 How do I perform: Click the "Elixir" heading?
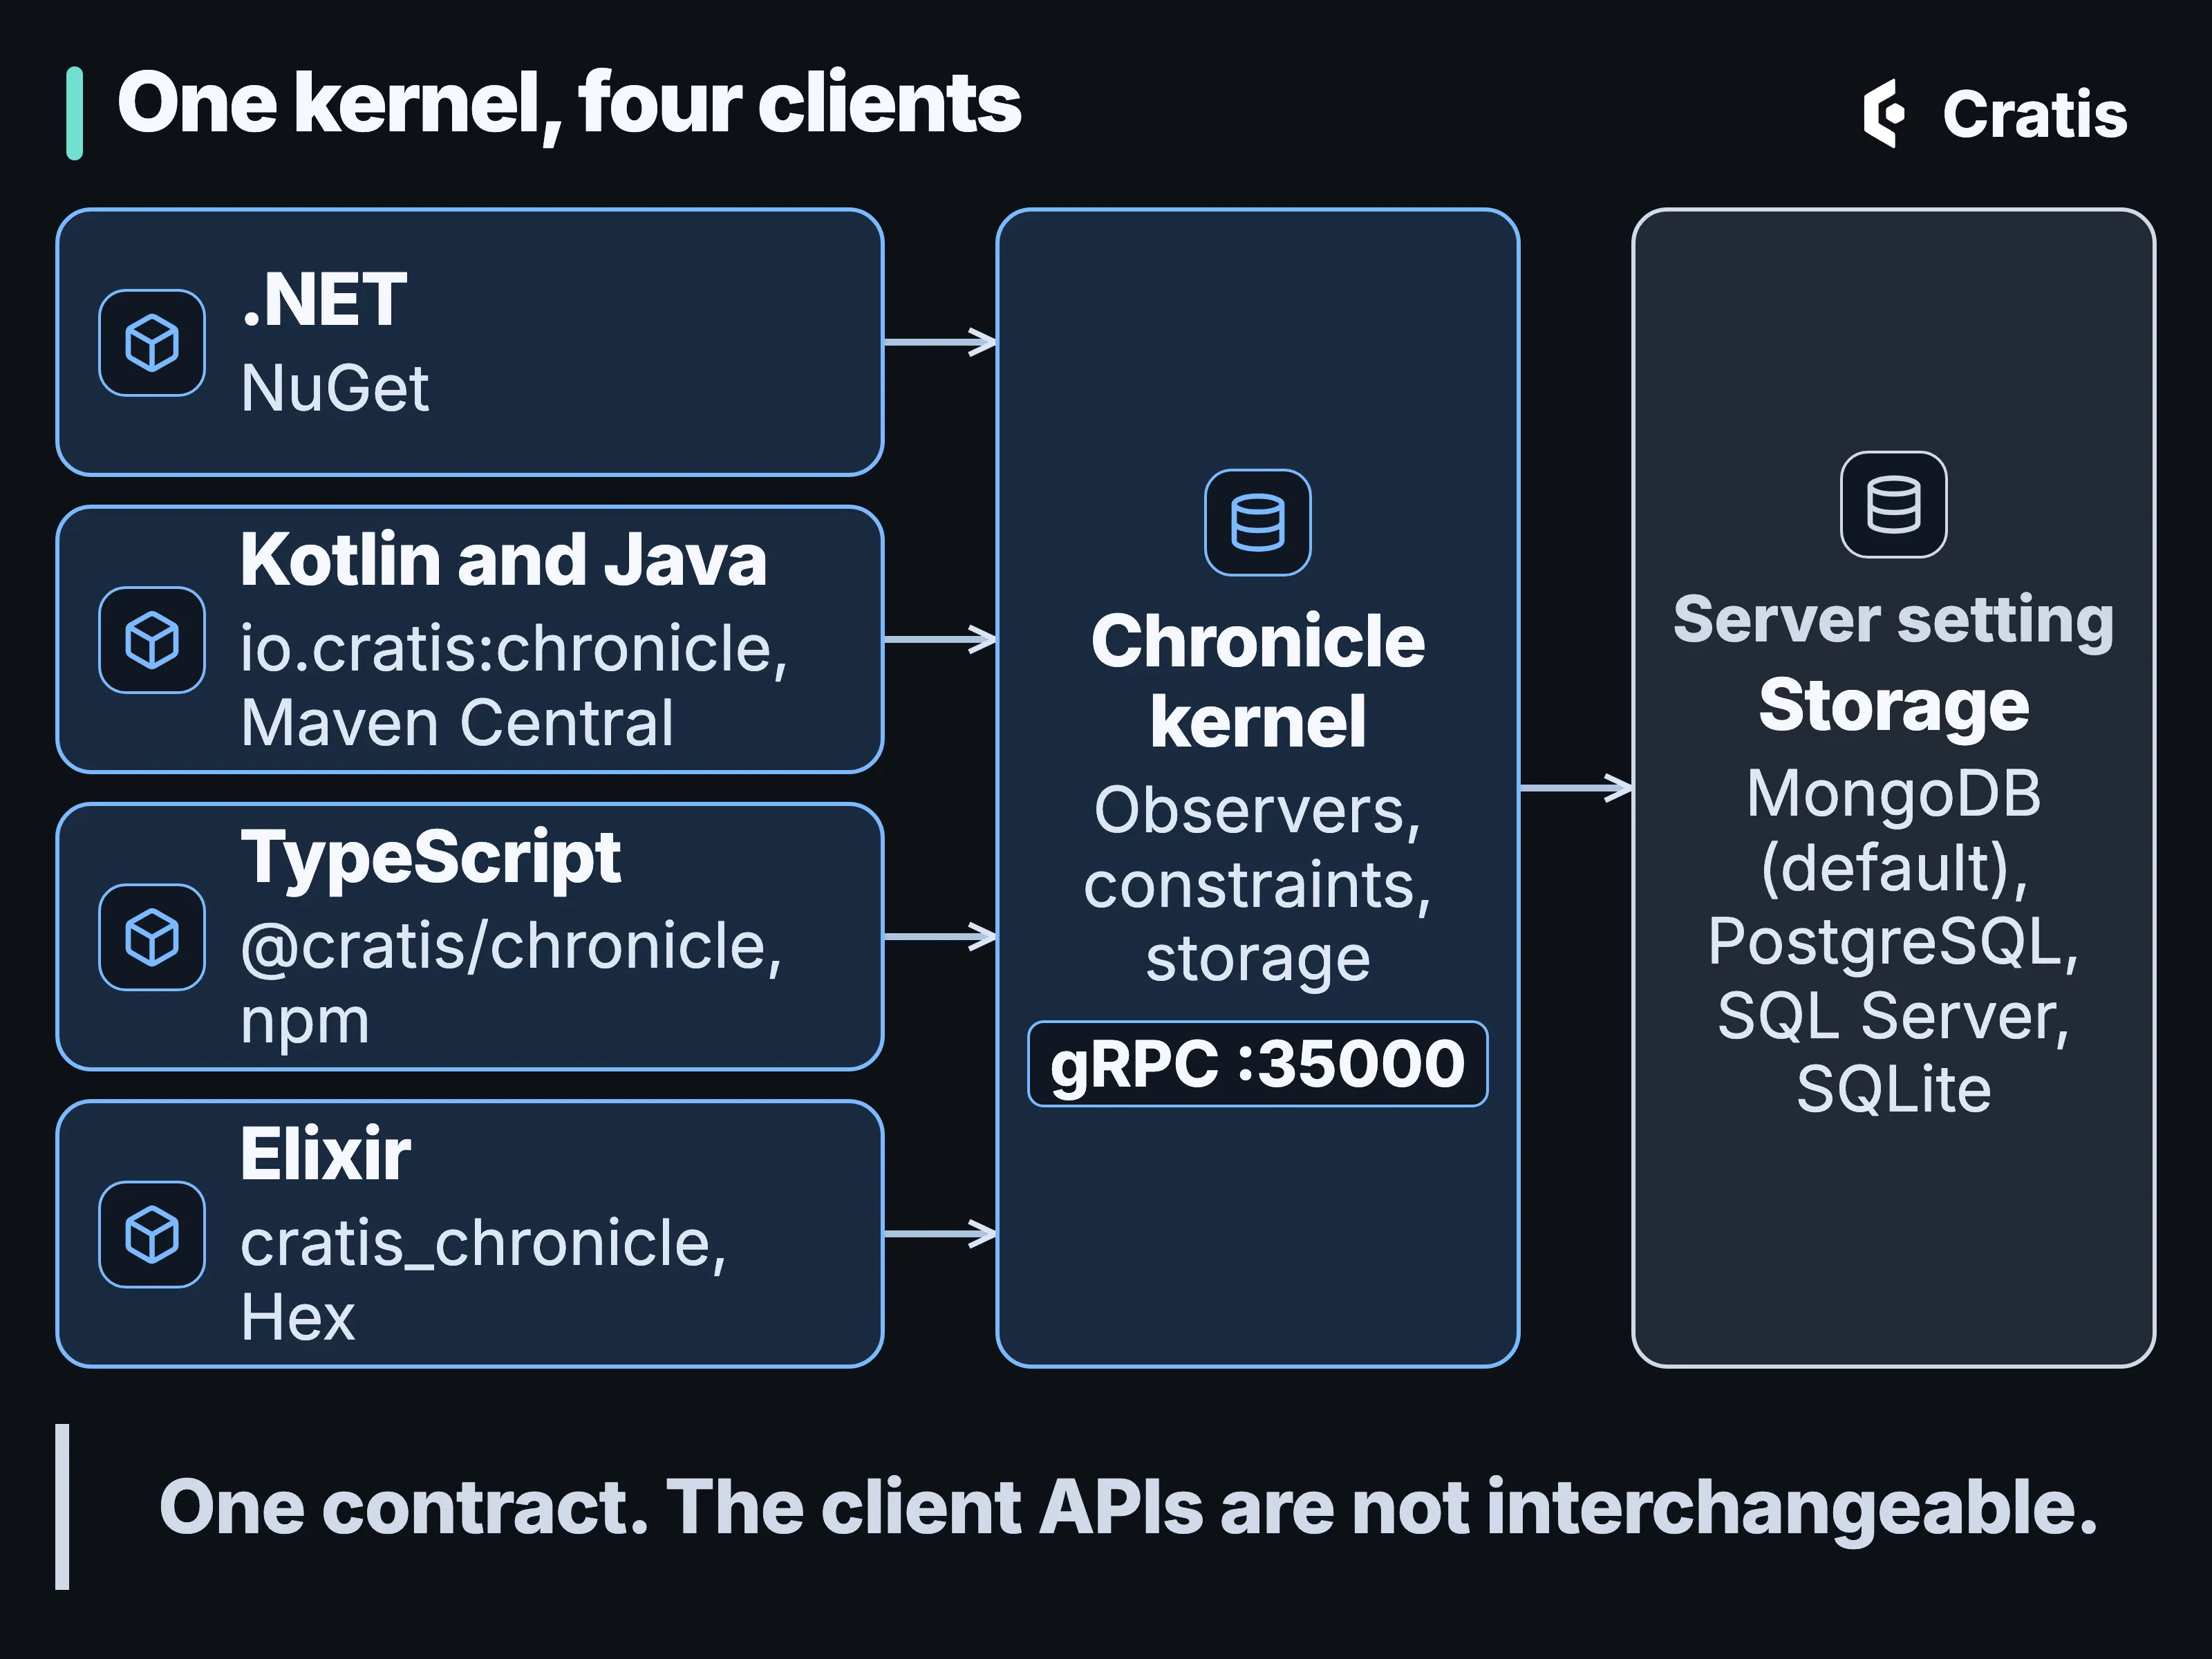(326, 1154)
